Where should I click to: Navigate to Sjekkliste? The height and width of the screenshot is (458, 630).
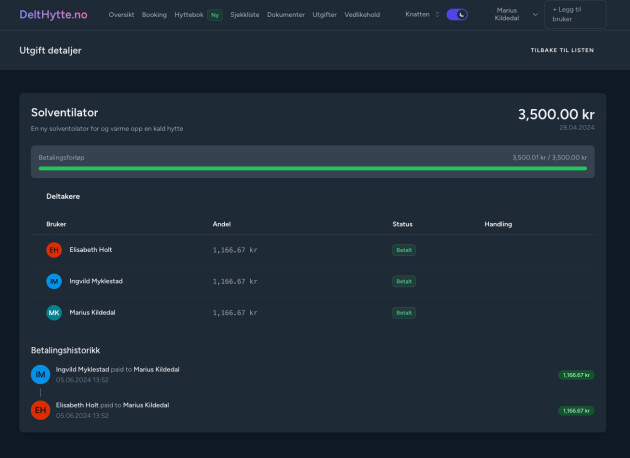click(245, 14)
